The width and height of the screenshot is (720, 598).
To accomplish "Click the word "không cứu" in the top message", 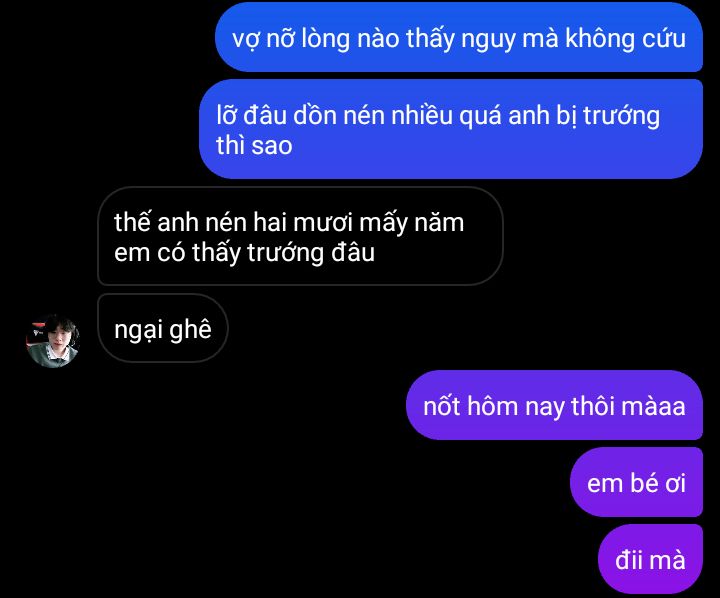I will coord(625,39).
